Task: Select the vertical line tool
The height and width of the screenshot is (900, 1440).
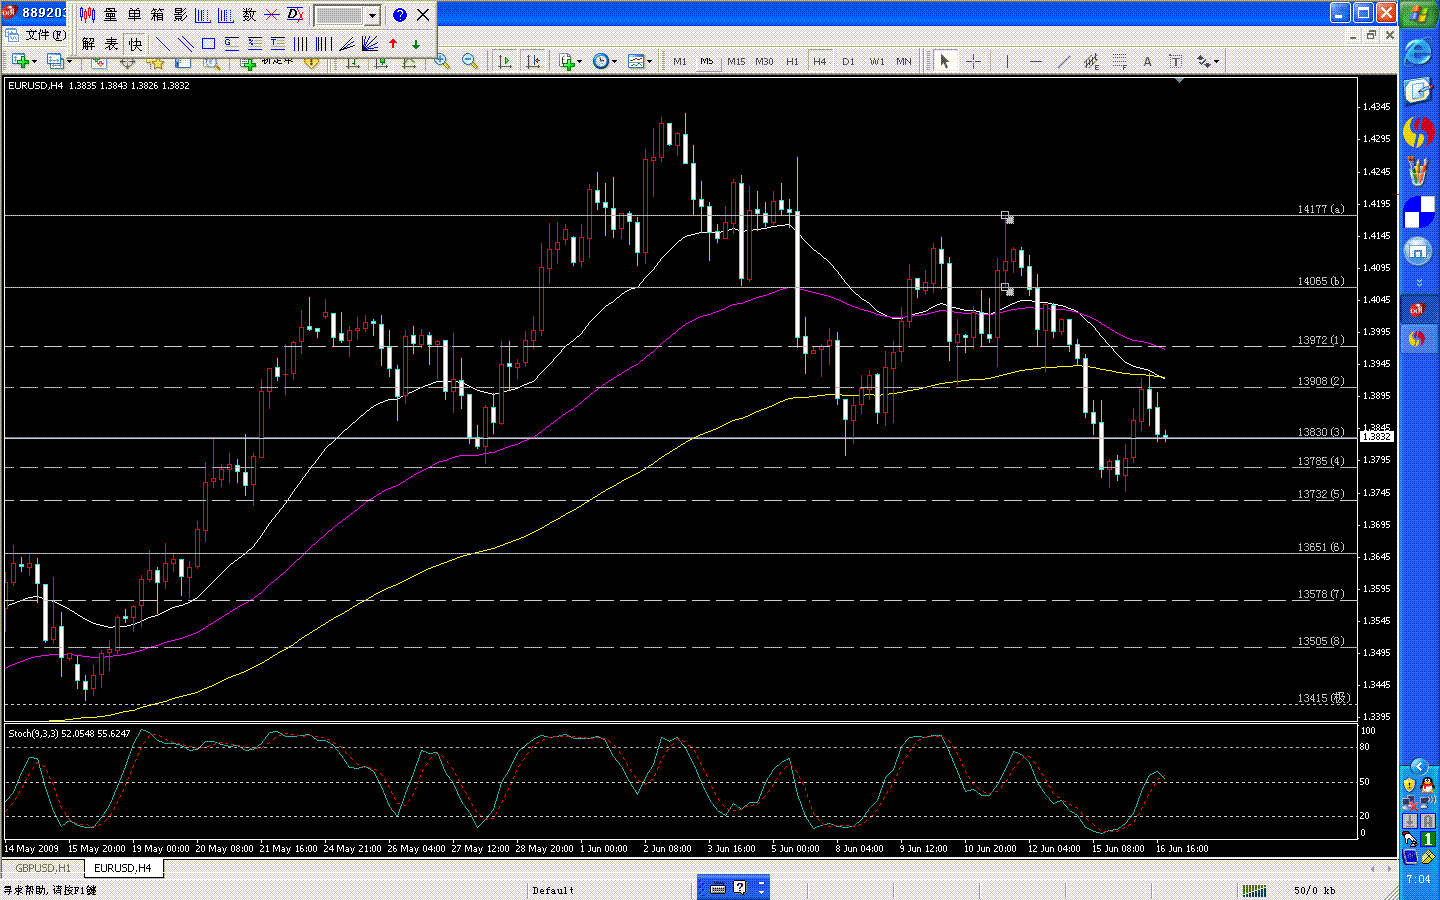Action: [1007, 61]
